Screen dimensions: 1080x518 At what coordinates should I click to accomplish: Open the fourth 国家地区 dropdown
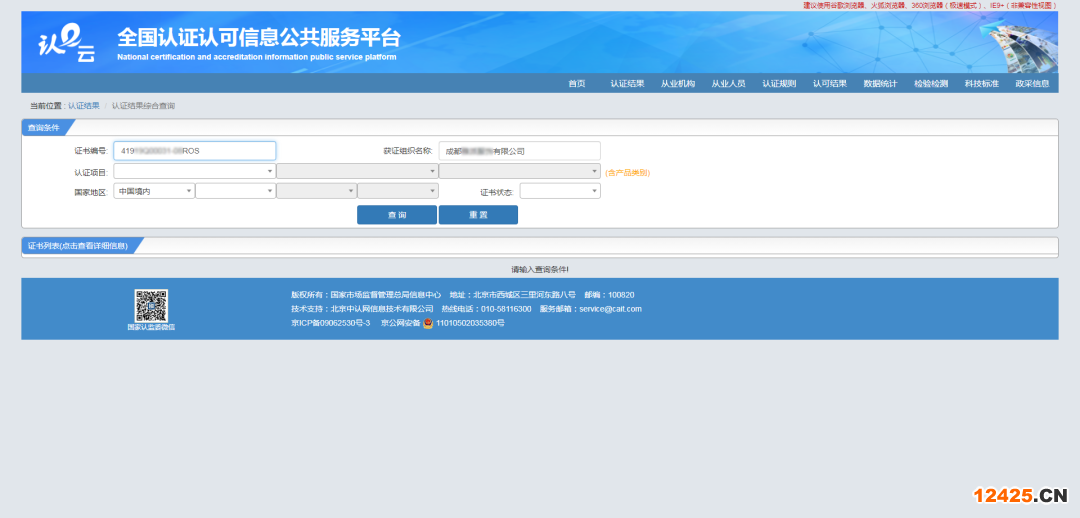[397, 191]
